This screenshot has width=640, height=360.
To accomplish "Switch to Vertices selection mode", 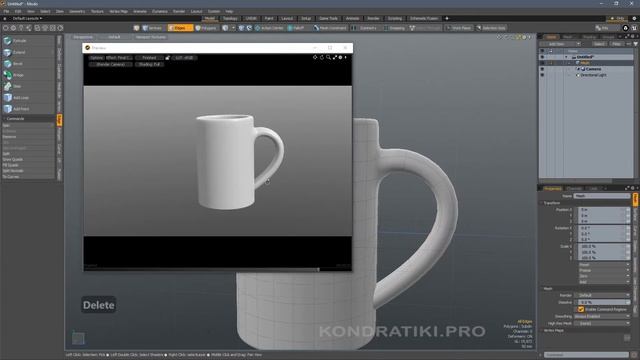I will coord(153,28).
